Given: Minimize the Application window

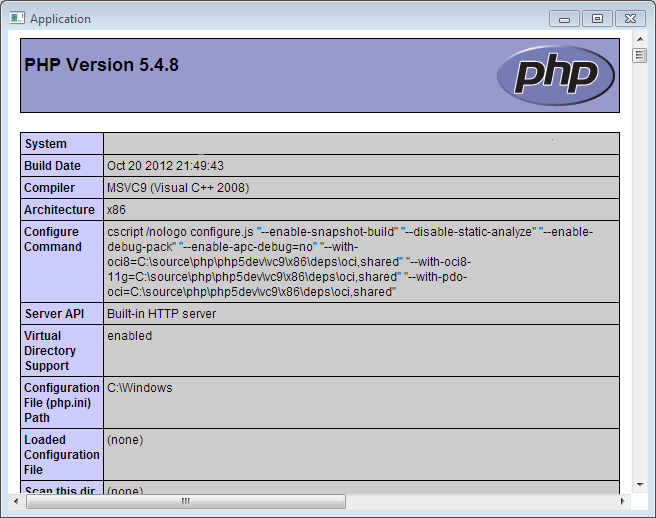Looking at the screenshot, I should coord(565,18).
